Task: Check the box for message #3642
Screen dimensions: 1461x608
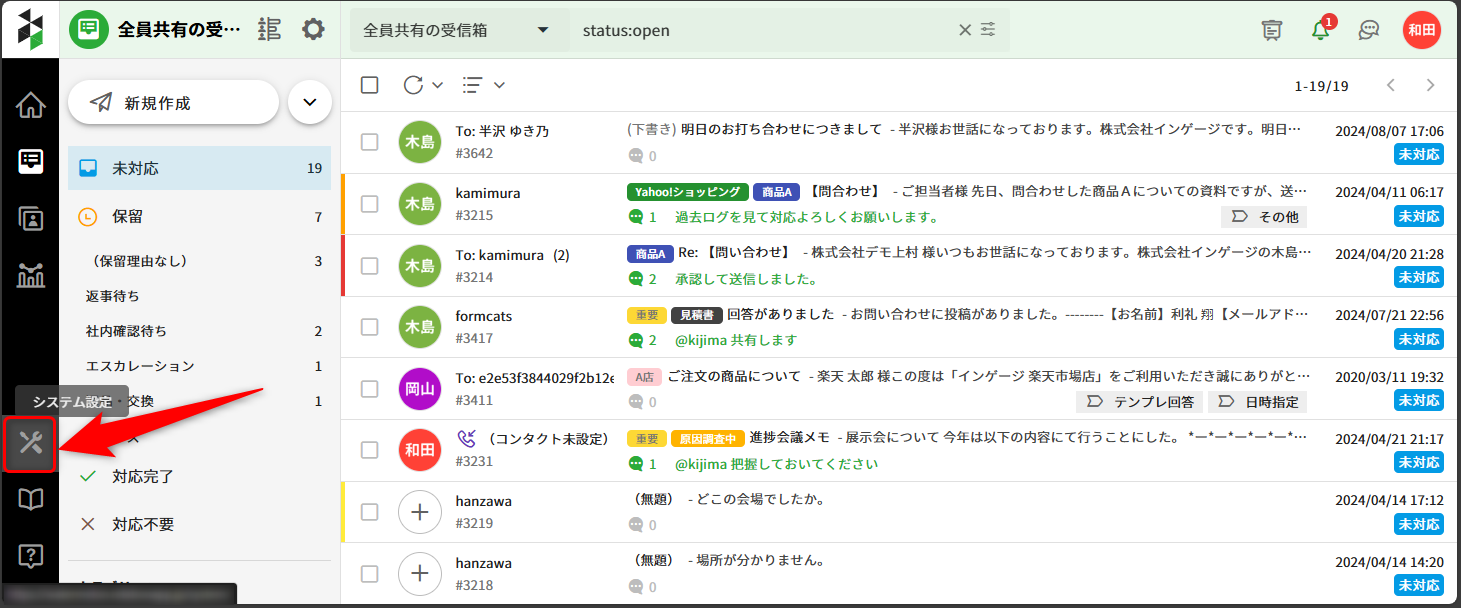Action: coord(370,142)
